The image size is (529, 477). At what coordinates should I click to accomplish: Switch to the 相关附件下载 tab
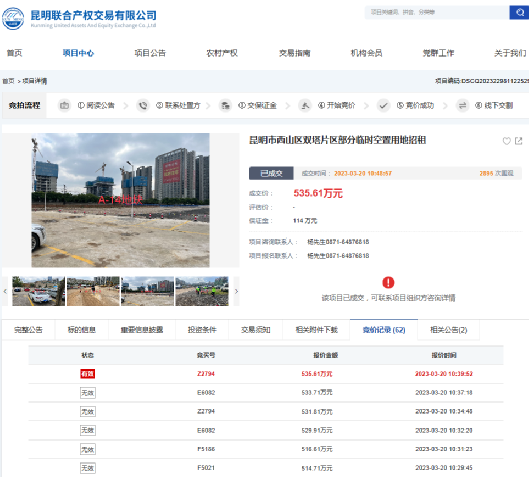click(316, 330)
